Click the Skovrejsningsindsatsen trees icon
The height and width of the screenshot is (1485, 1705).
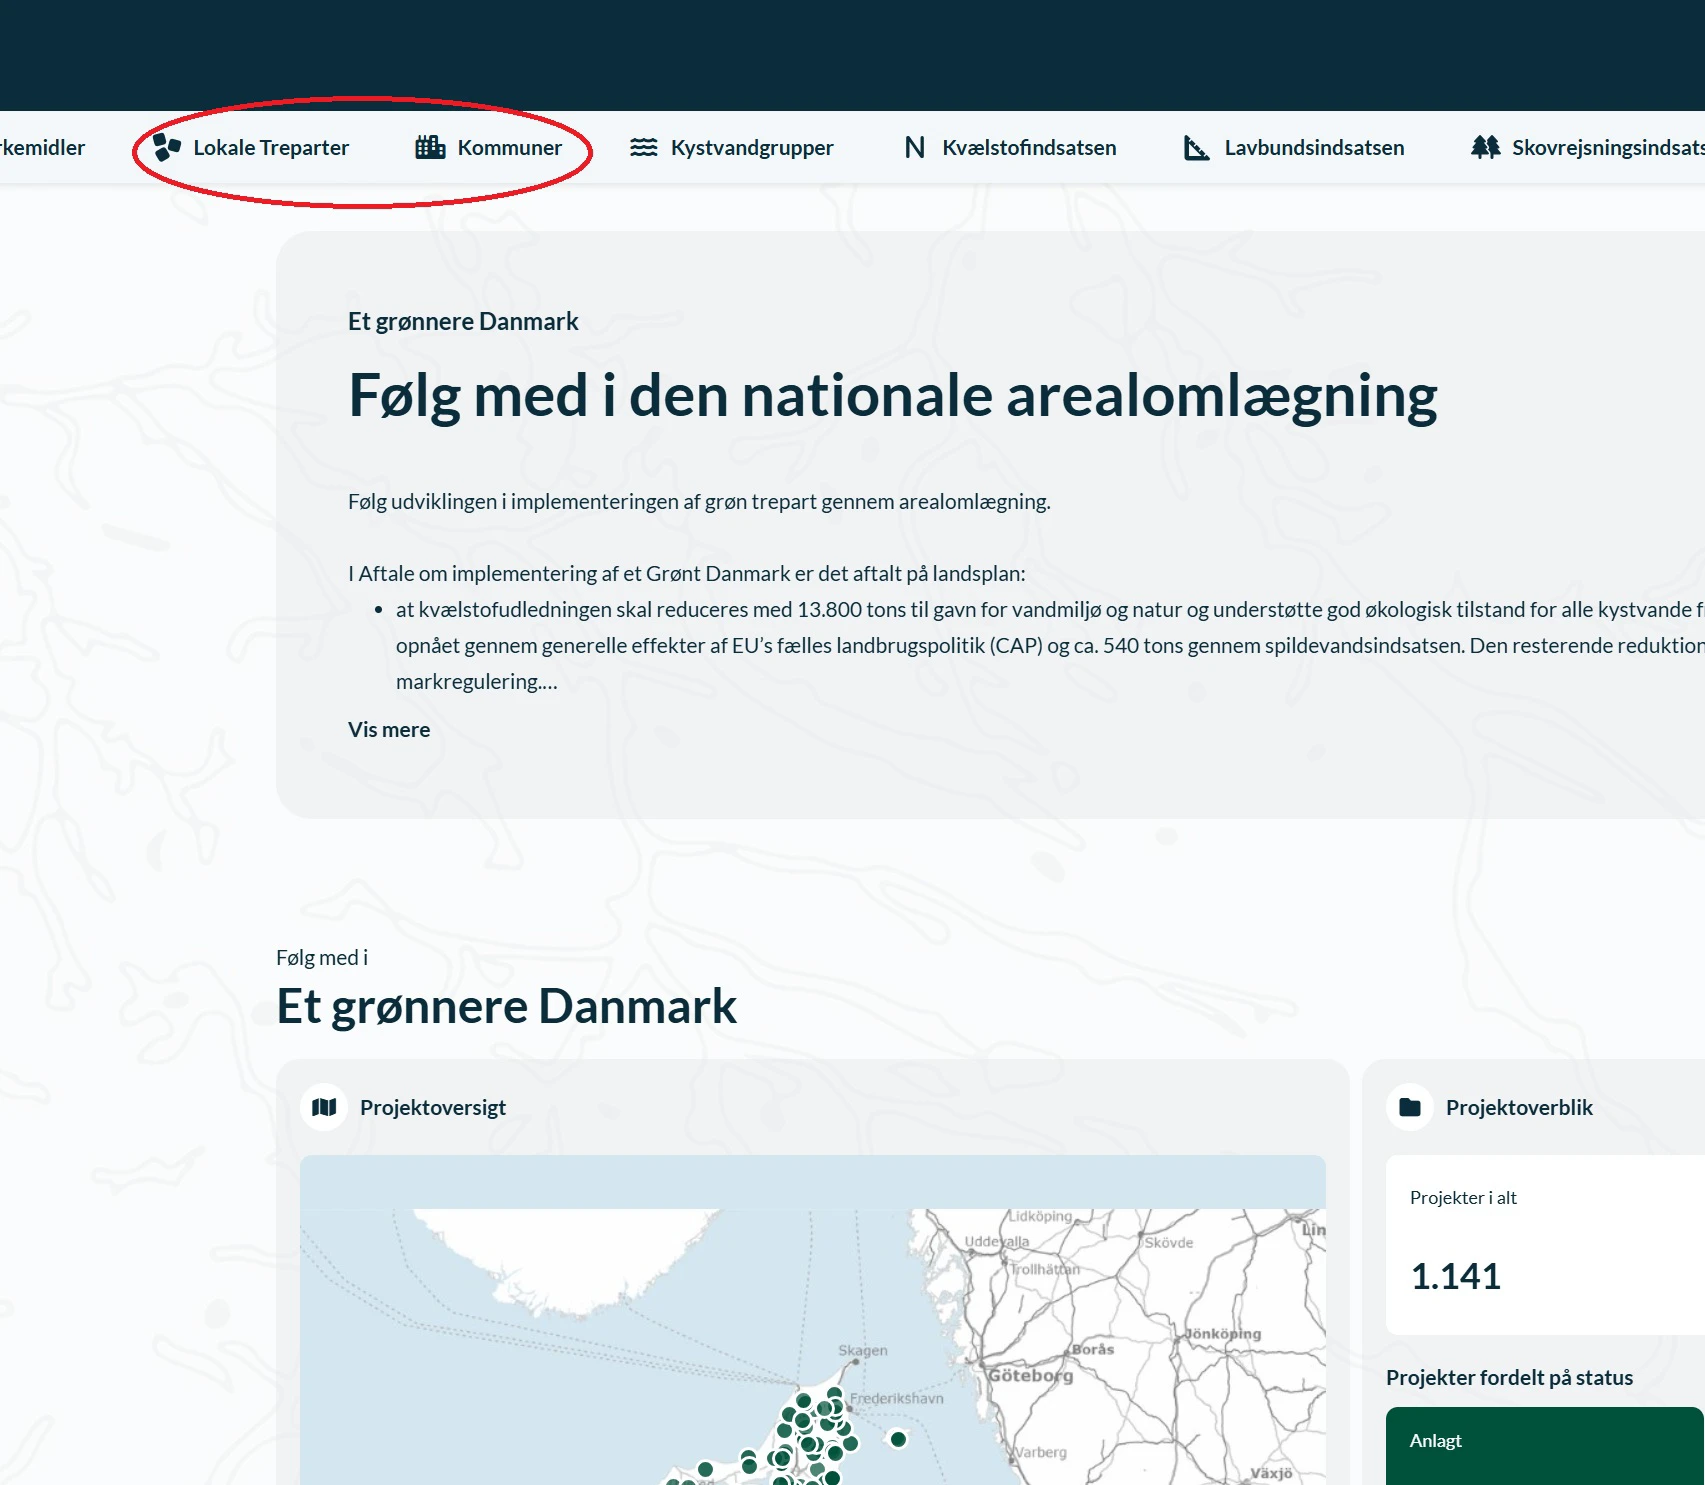[1485, 148]
